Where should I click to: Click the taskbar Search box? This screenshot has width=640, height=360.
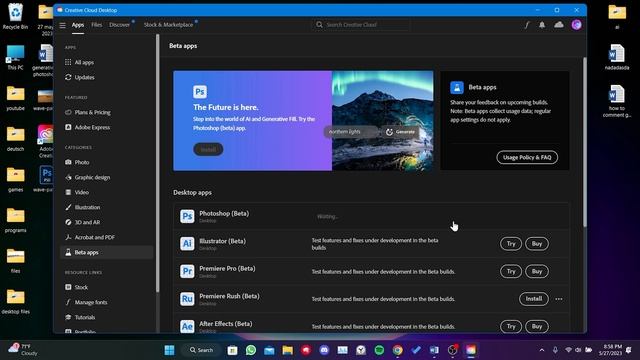coord(202,350)
